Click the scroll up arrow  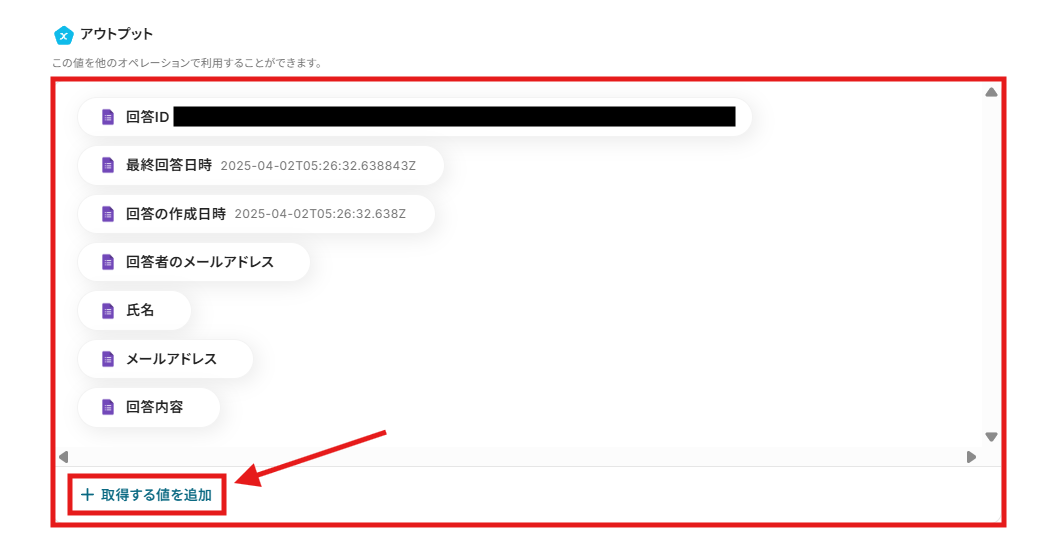click(991, 92)
